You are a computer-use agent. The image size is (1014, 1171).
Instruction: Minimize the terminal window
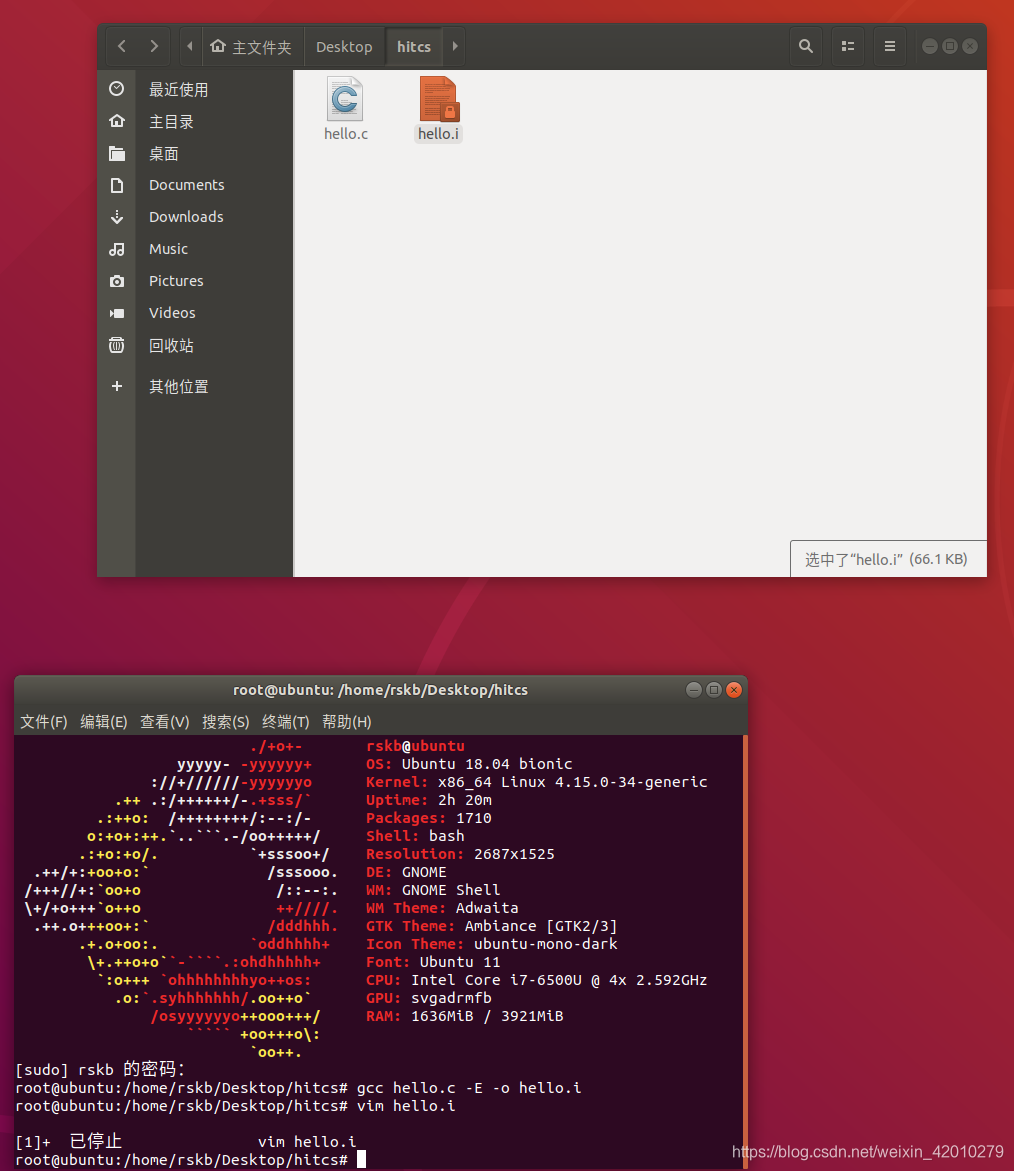pyautogui.click(x=694, y=689)
